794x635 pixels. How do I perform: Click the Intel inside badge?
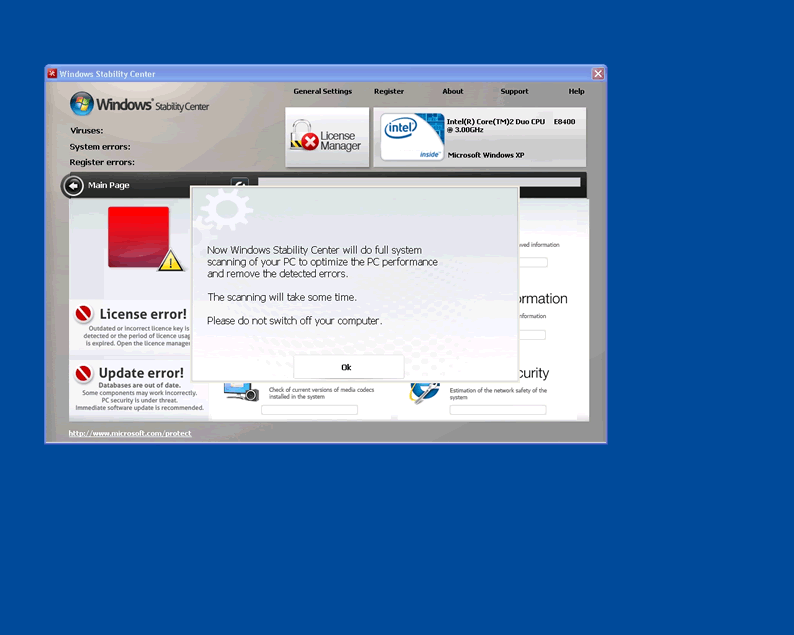click(x=412, y=137)
